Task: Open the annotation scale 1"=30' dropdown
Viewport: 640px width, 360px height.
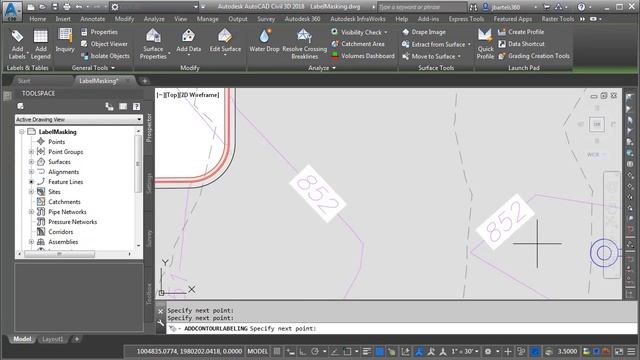Action: (464, 351)
